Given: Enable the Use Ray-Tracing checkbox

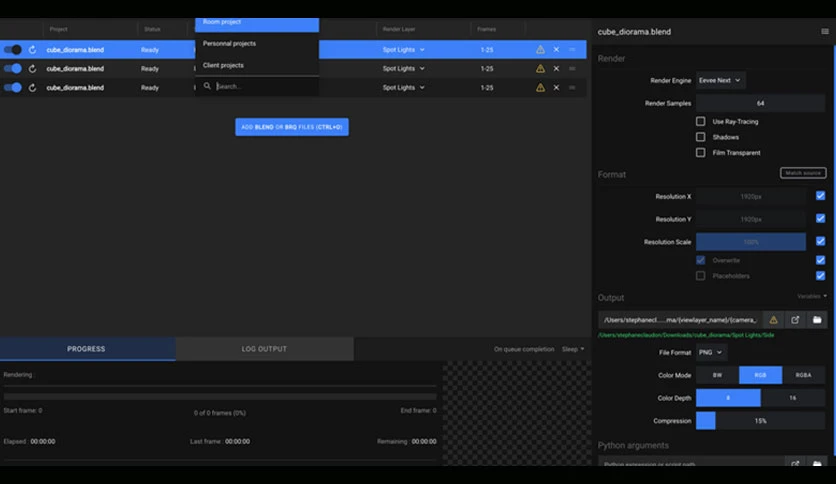Looking at the screenshot, I should pos(701,122).
